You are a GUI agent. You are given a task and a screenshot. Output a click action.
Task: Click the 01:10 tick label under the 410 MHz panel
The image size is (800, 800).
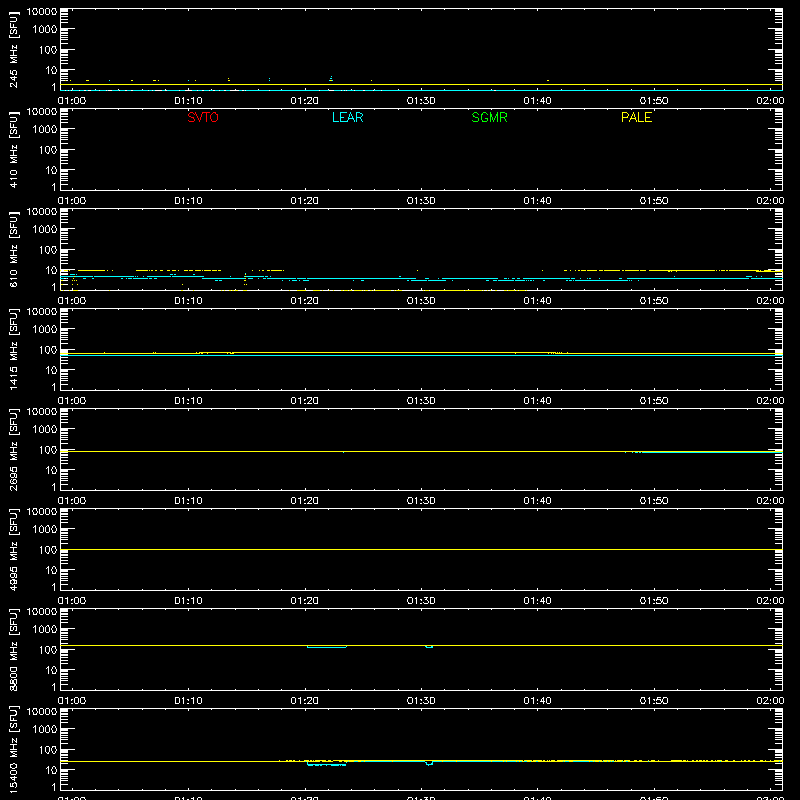188,201
